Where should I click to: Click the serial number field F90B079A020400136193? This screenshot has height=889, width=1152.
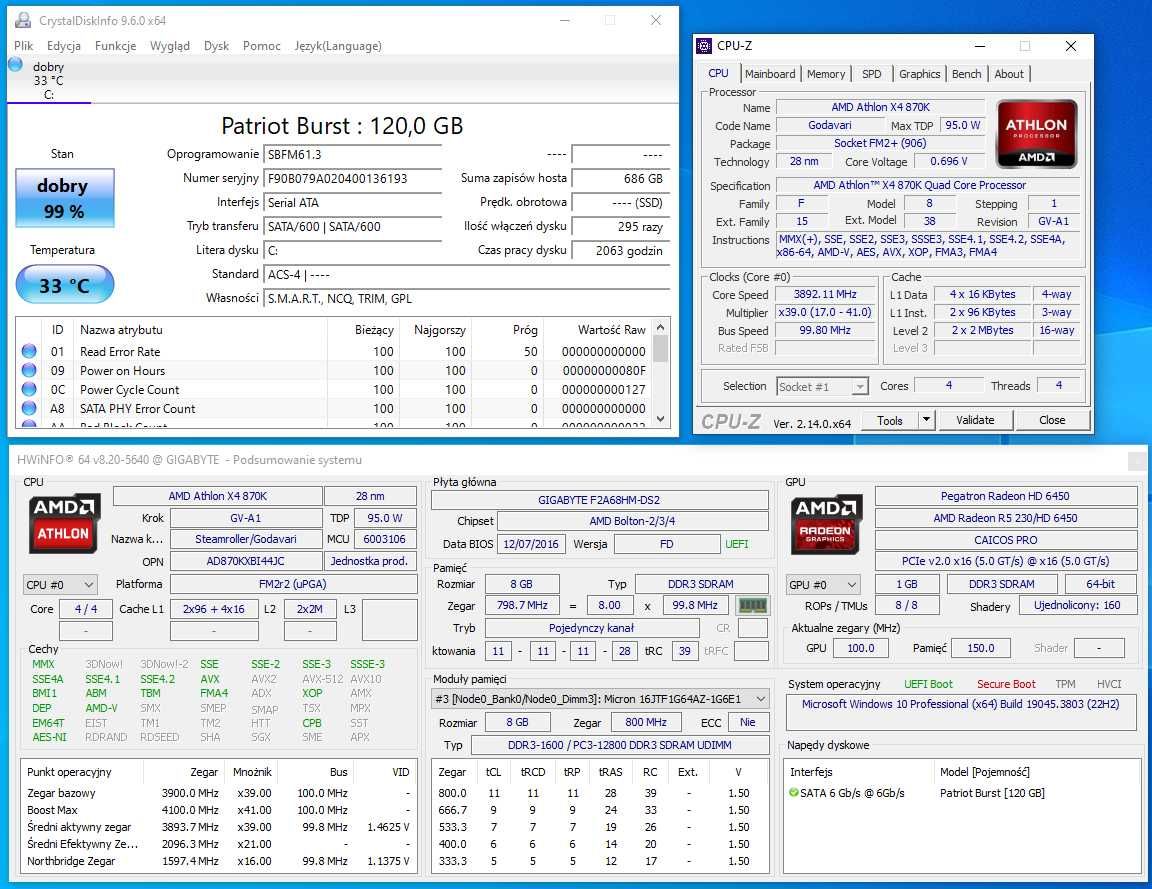click(353, 179)
